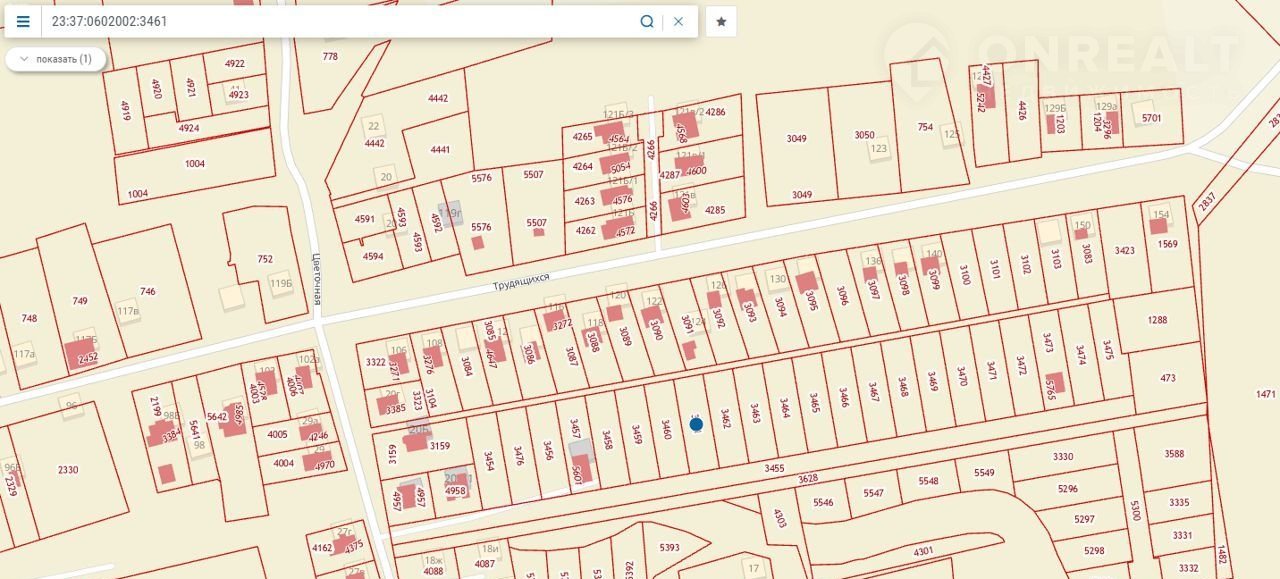Click the Трудящихся street label
The width and height of the screenshot is (1280, 579).
[x=521, y=281]
